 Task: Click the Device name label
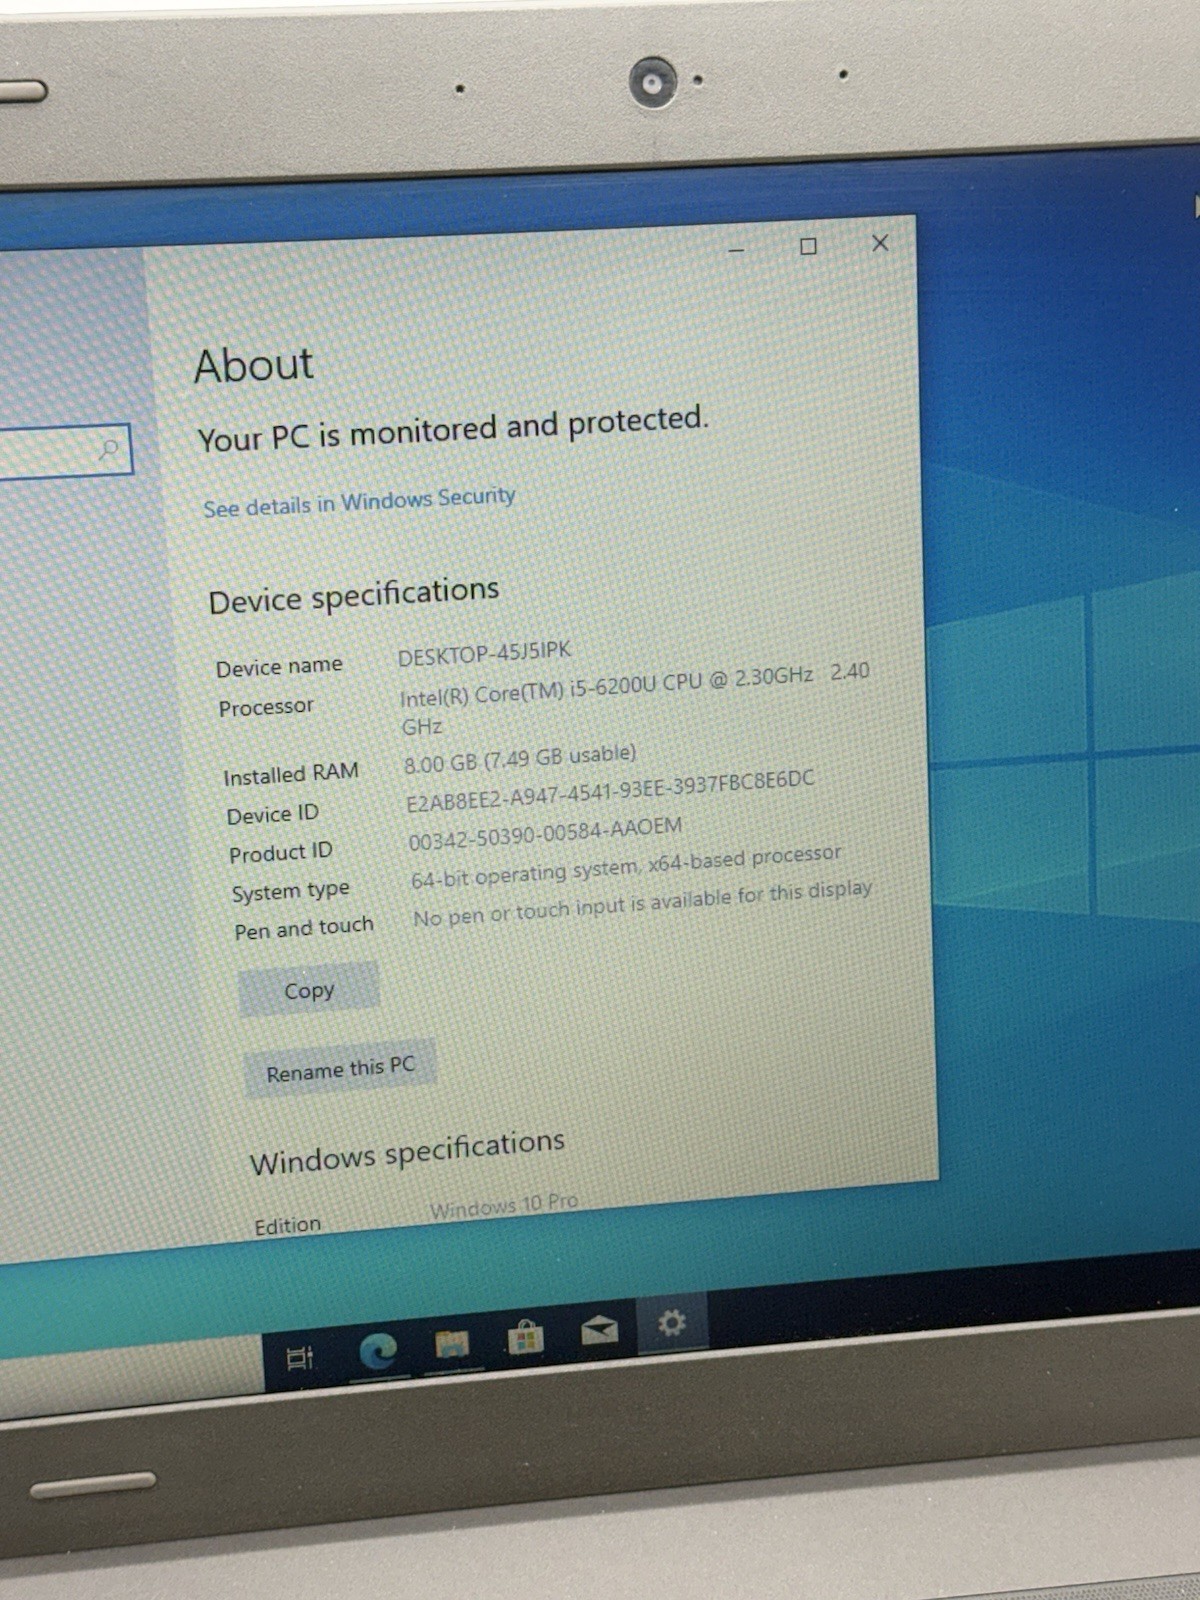[x=279, y=666]
